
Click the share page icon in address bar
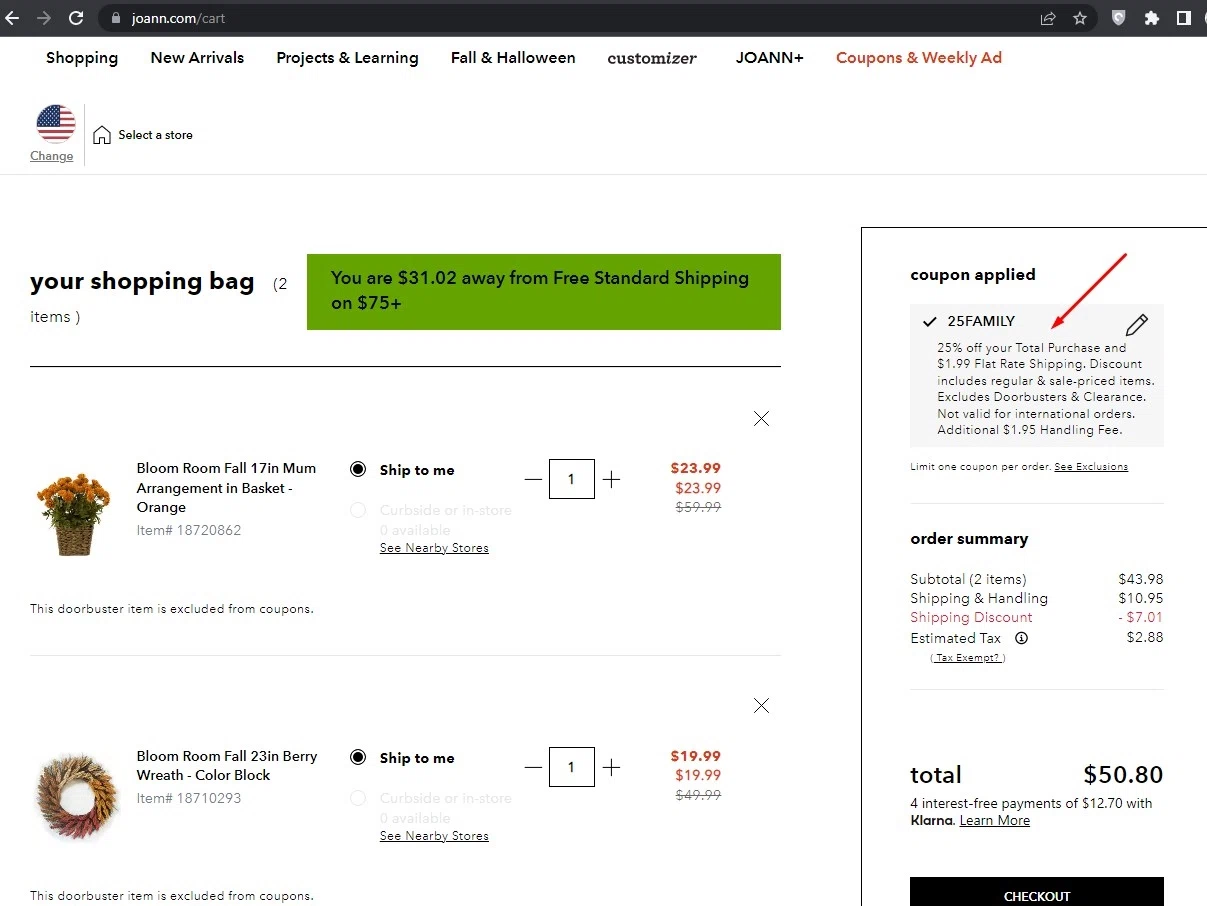point(1048,18)
